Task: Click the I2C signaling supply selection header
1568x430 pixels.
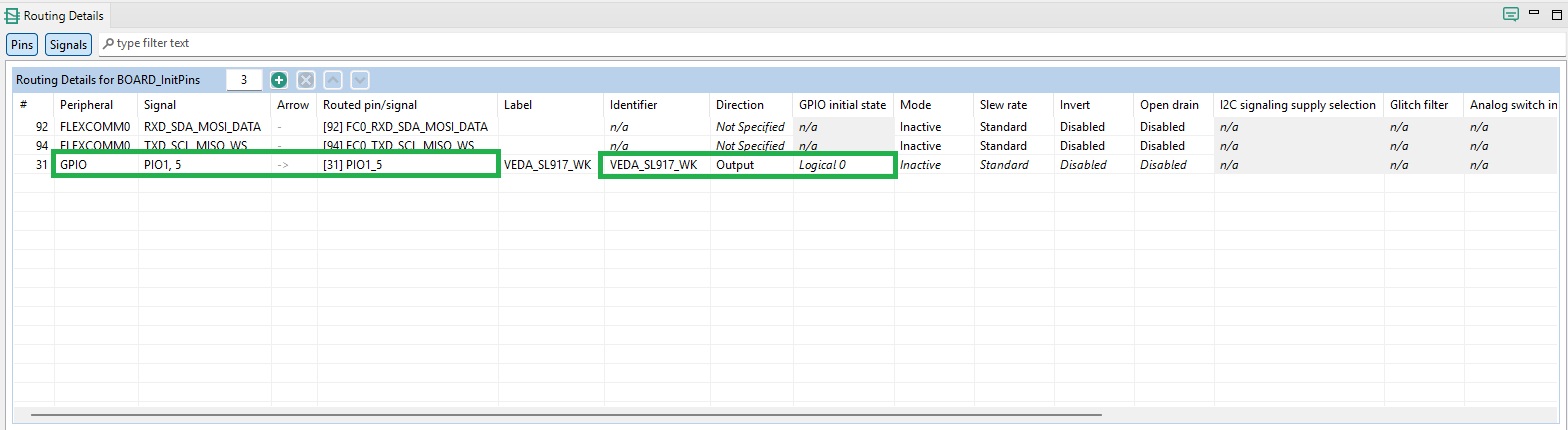Action: point(1299,105)
